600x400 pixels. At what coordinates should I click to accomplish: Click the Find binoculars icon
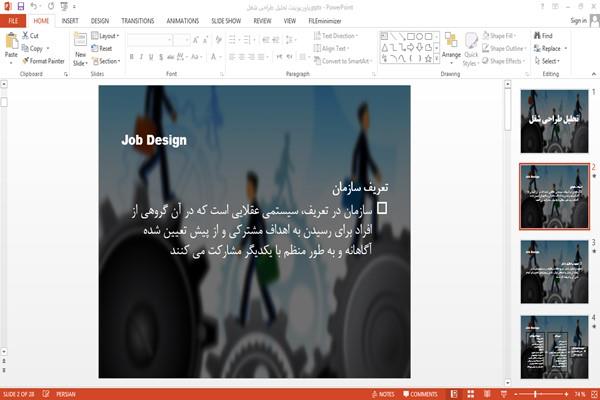(538, 36)
